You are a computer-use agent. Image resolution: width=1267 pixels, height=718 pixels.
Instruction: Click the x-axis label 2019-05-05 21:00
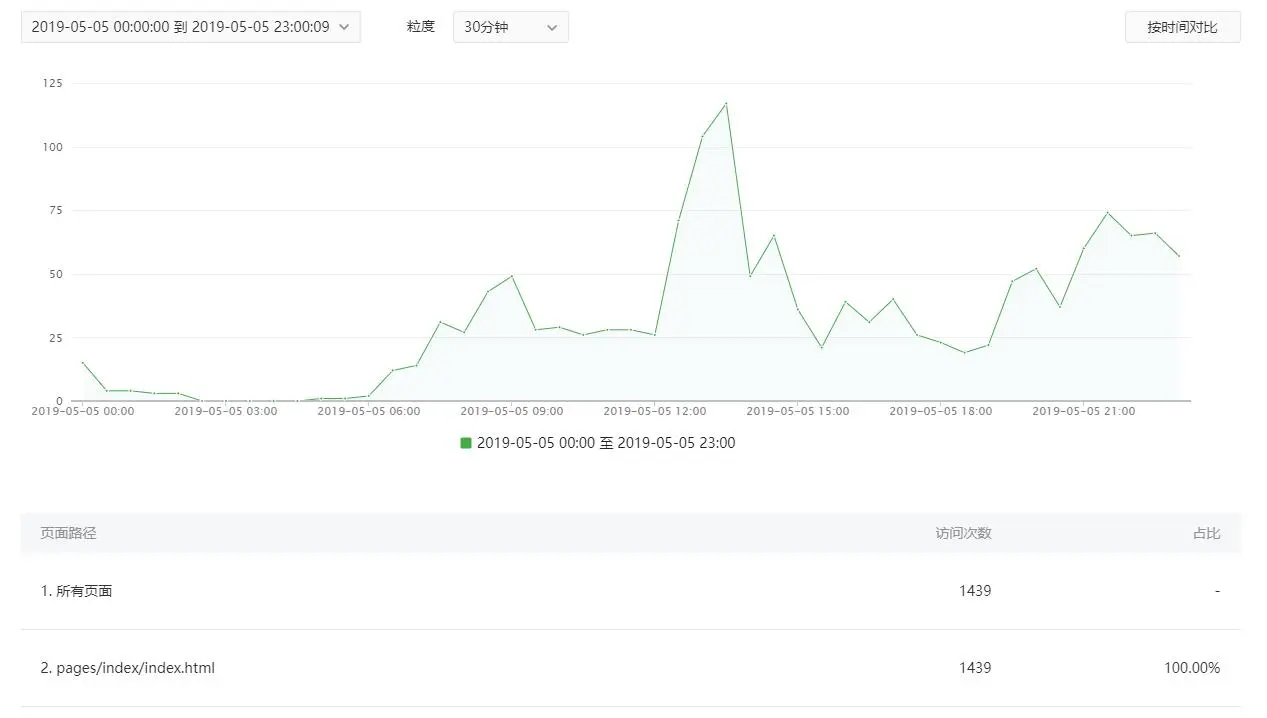point(1083,411)
